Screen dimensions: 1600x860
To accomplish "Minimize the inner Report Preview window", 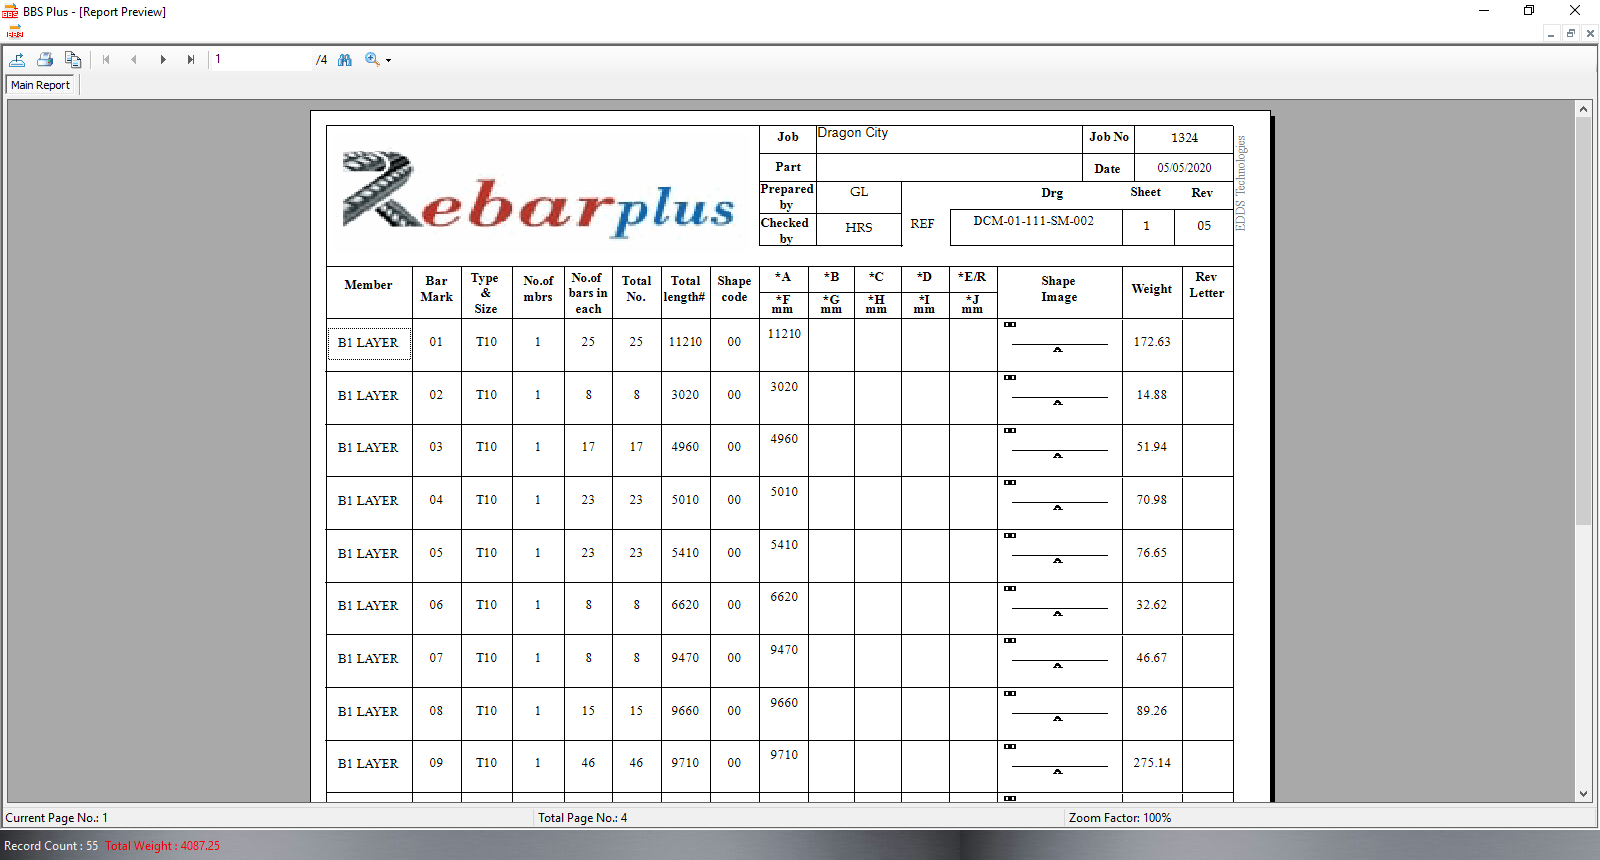I will coord(1551,33).
